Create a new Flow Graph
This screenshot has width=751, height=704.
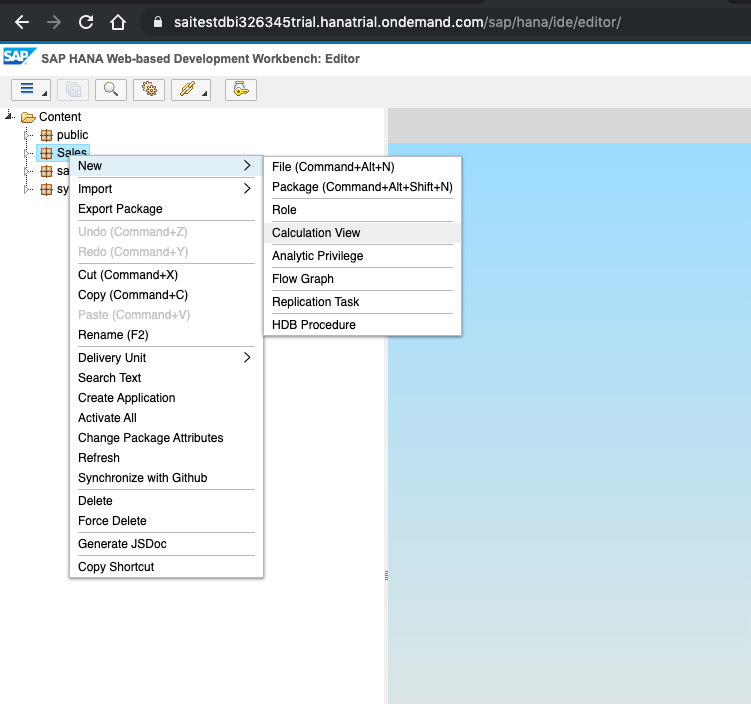click(363, 279)
